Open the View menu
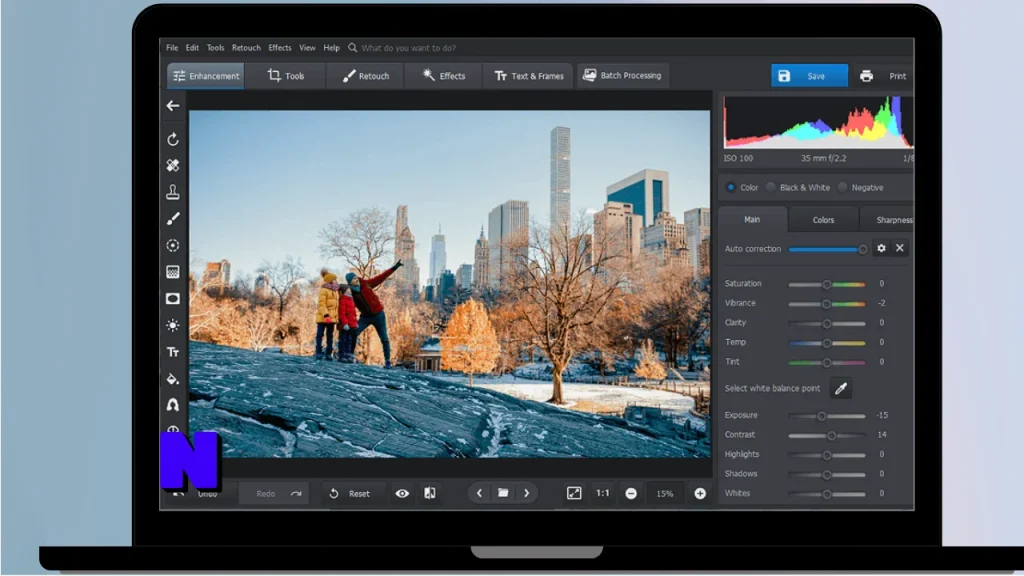Viewport: 1024px width, 576px height. 307,48
